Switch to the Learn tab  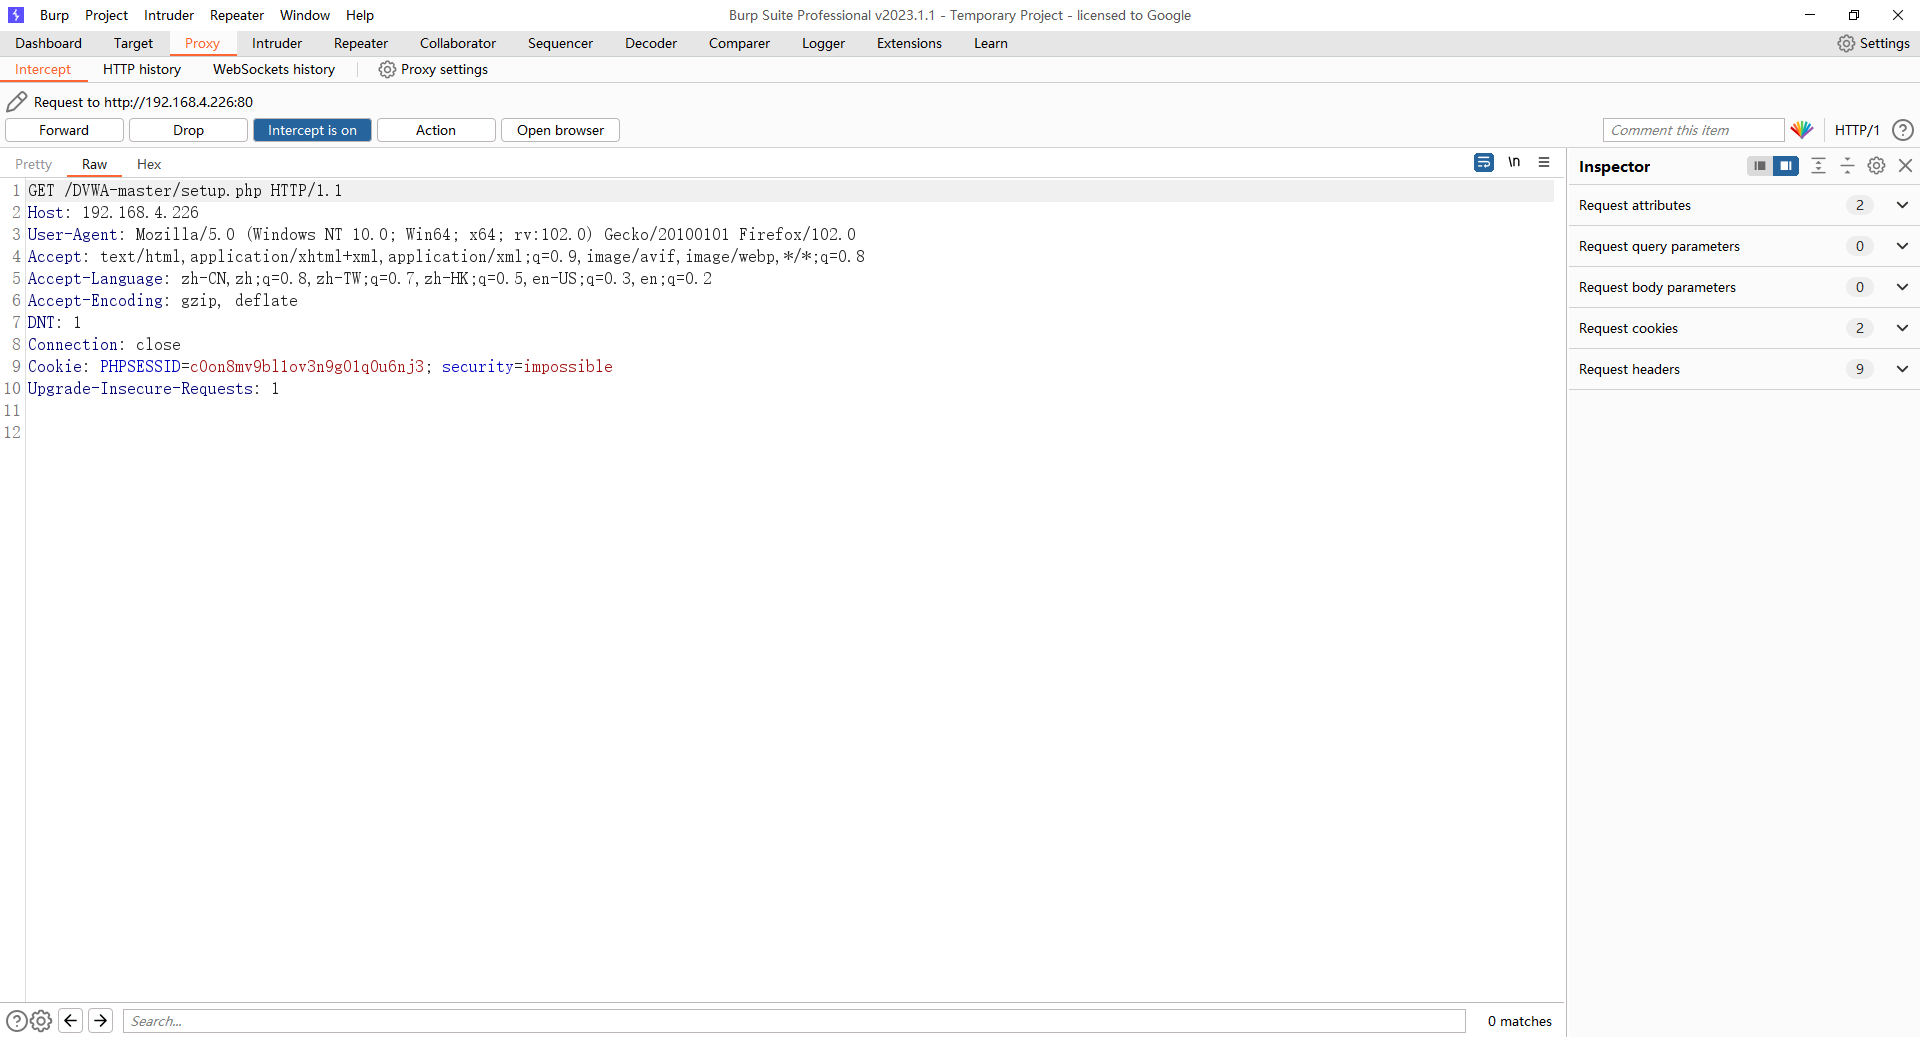coord(991,43)
